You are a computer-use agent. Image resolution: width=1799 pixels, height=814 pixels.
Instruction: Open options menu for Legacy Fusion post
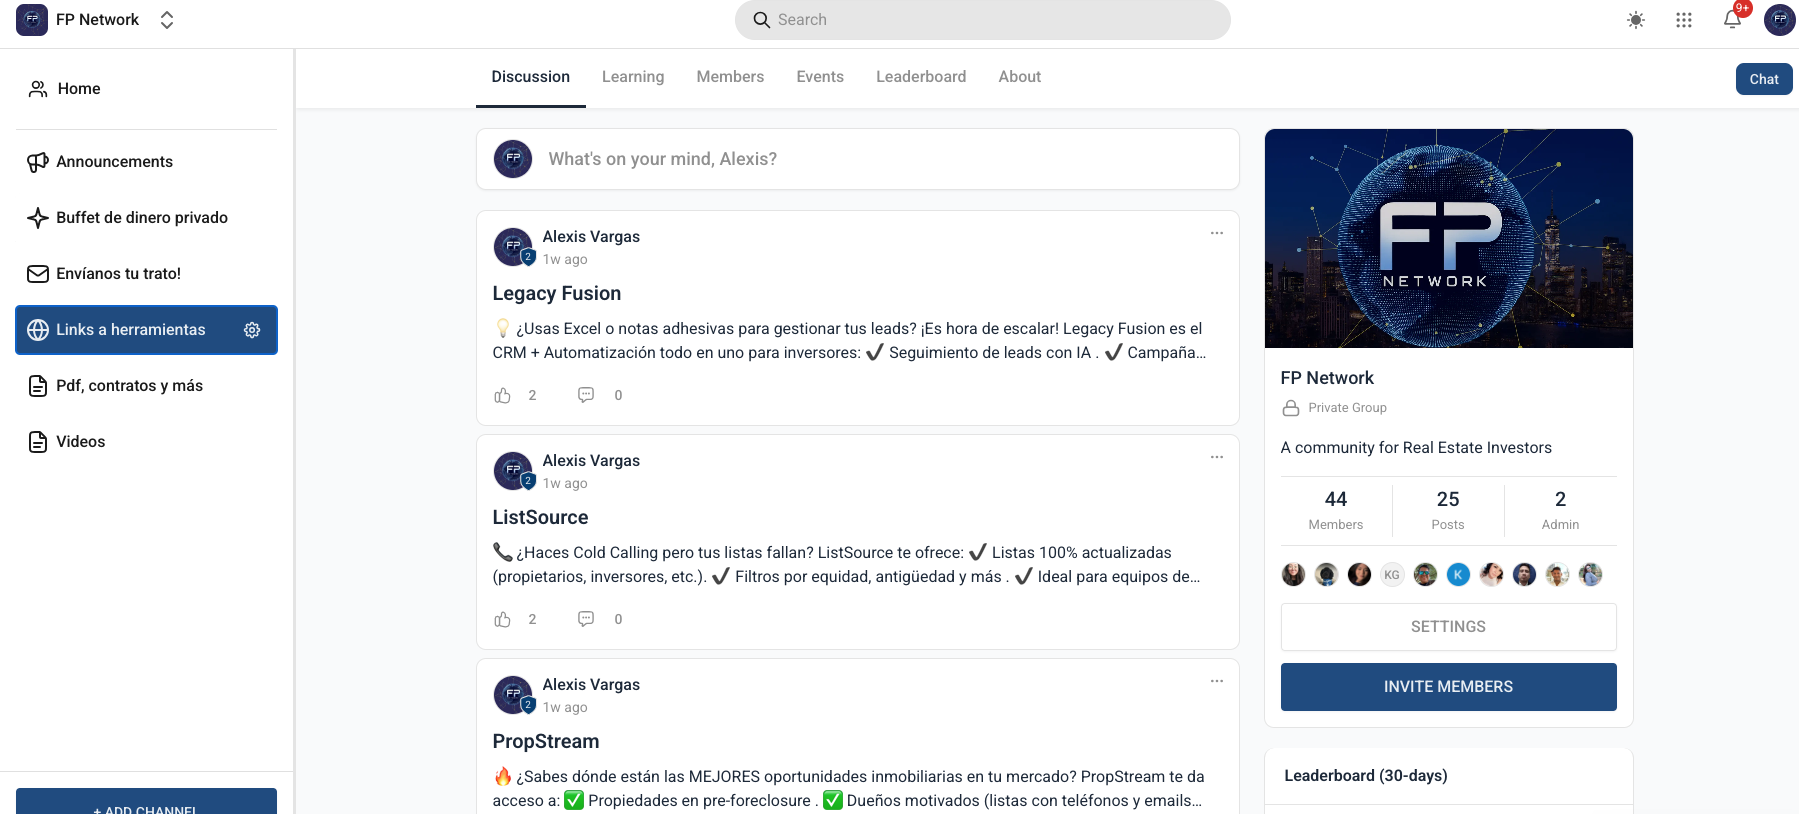(1217, 233)
